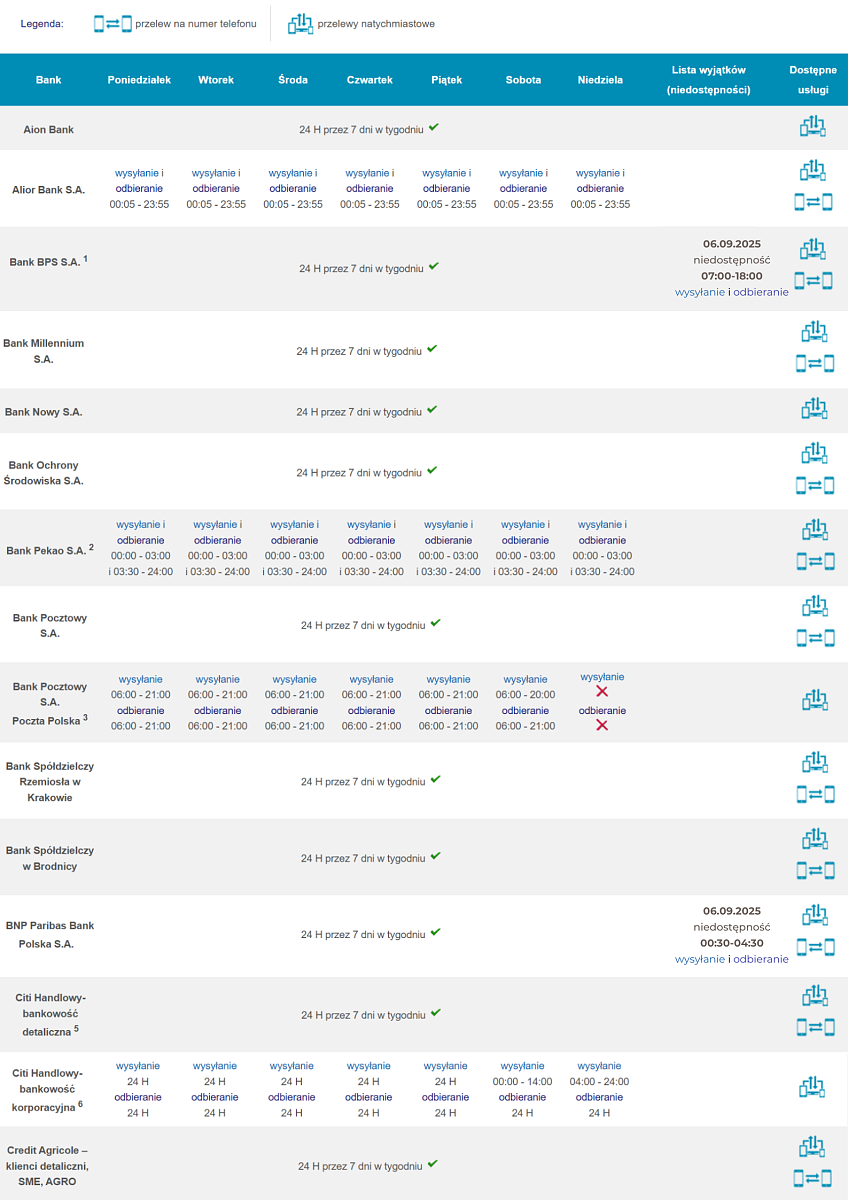Click Alior Bank's Monday 'wysyłanie i odbieranie' link
848x1200 pixels.
140,180
